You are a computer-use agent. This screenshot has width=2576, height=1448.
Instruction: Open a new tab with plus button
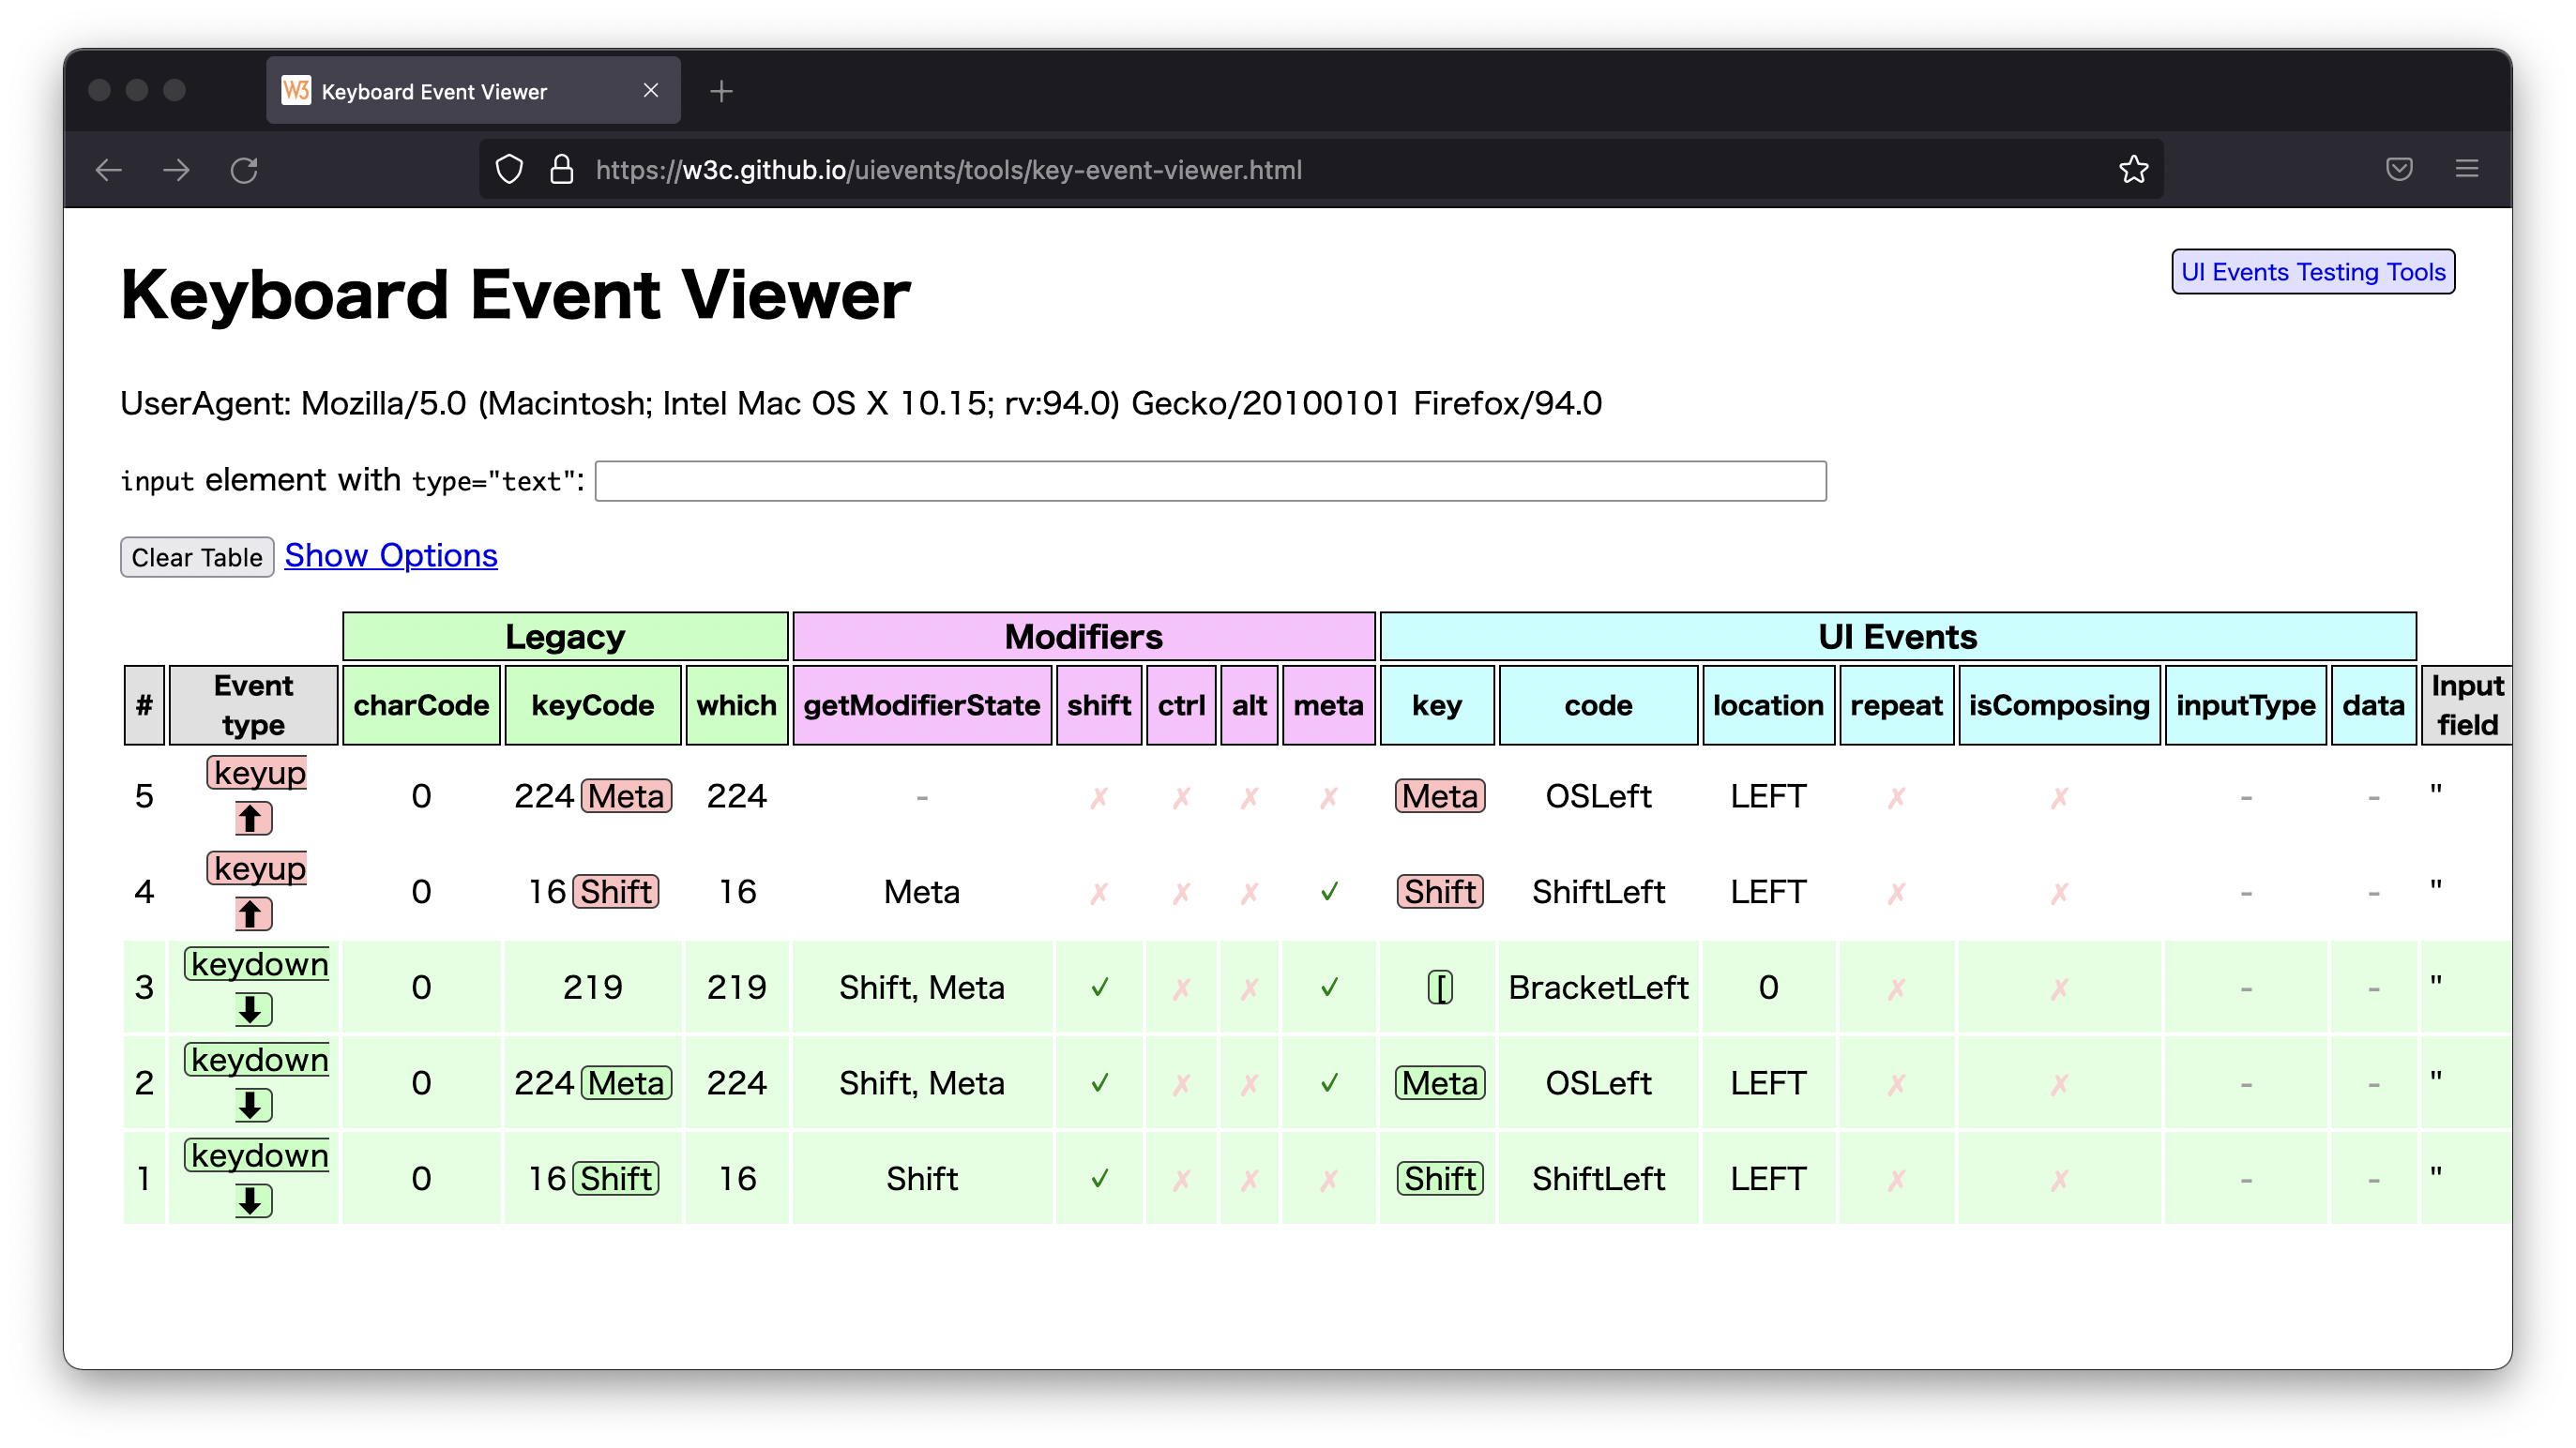[x=721, y=92]
